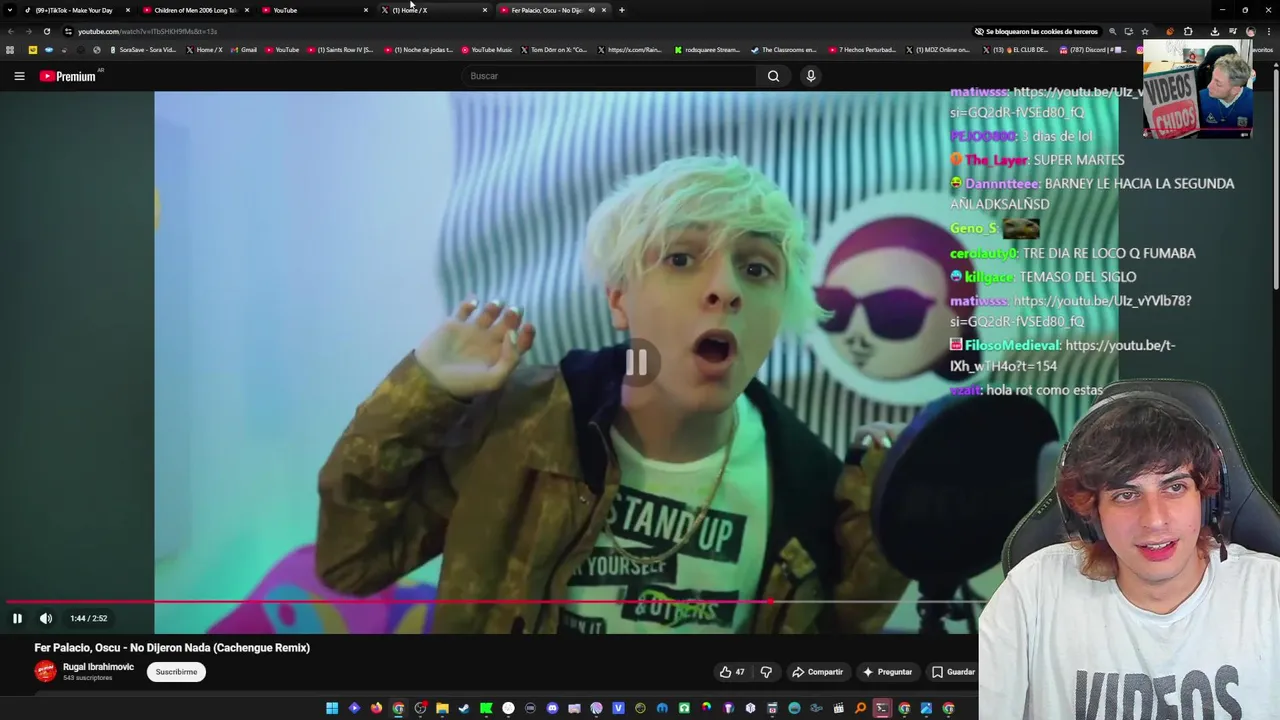
Task: Open Saints Row IV bookmark
Action: [341, 50]
